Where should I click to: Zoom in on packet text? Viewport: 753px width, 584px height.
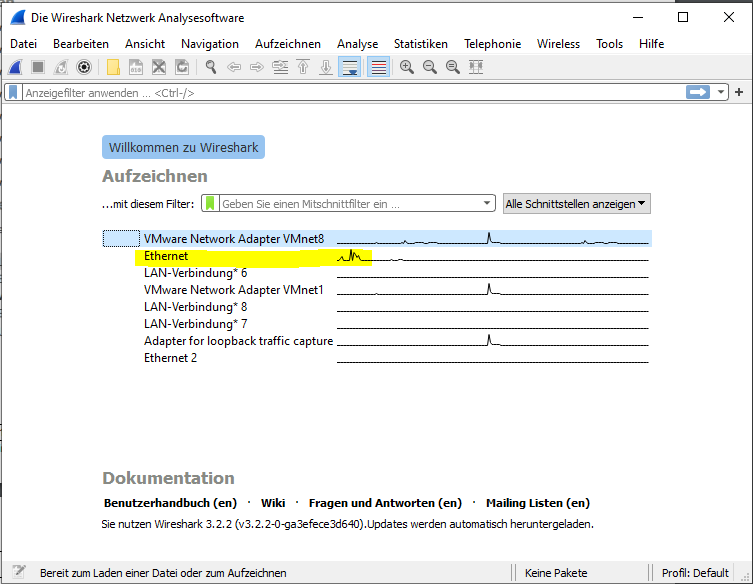[407, 67]
